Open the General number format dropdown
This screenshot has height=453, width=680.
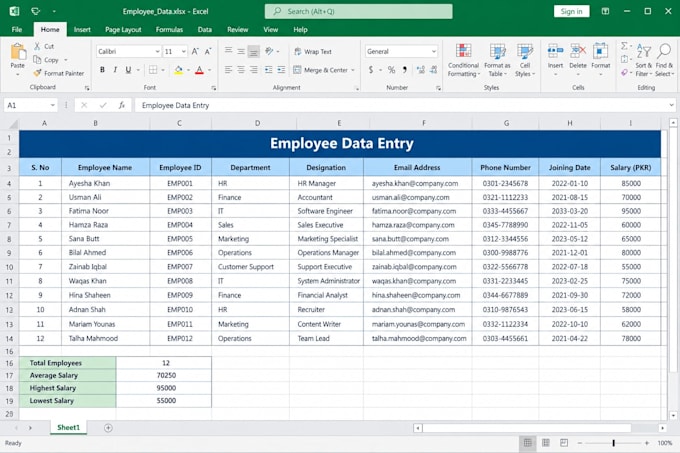point(433,52)
